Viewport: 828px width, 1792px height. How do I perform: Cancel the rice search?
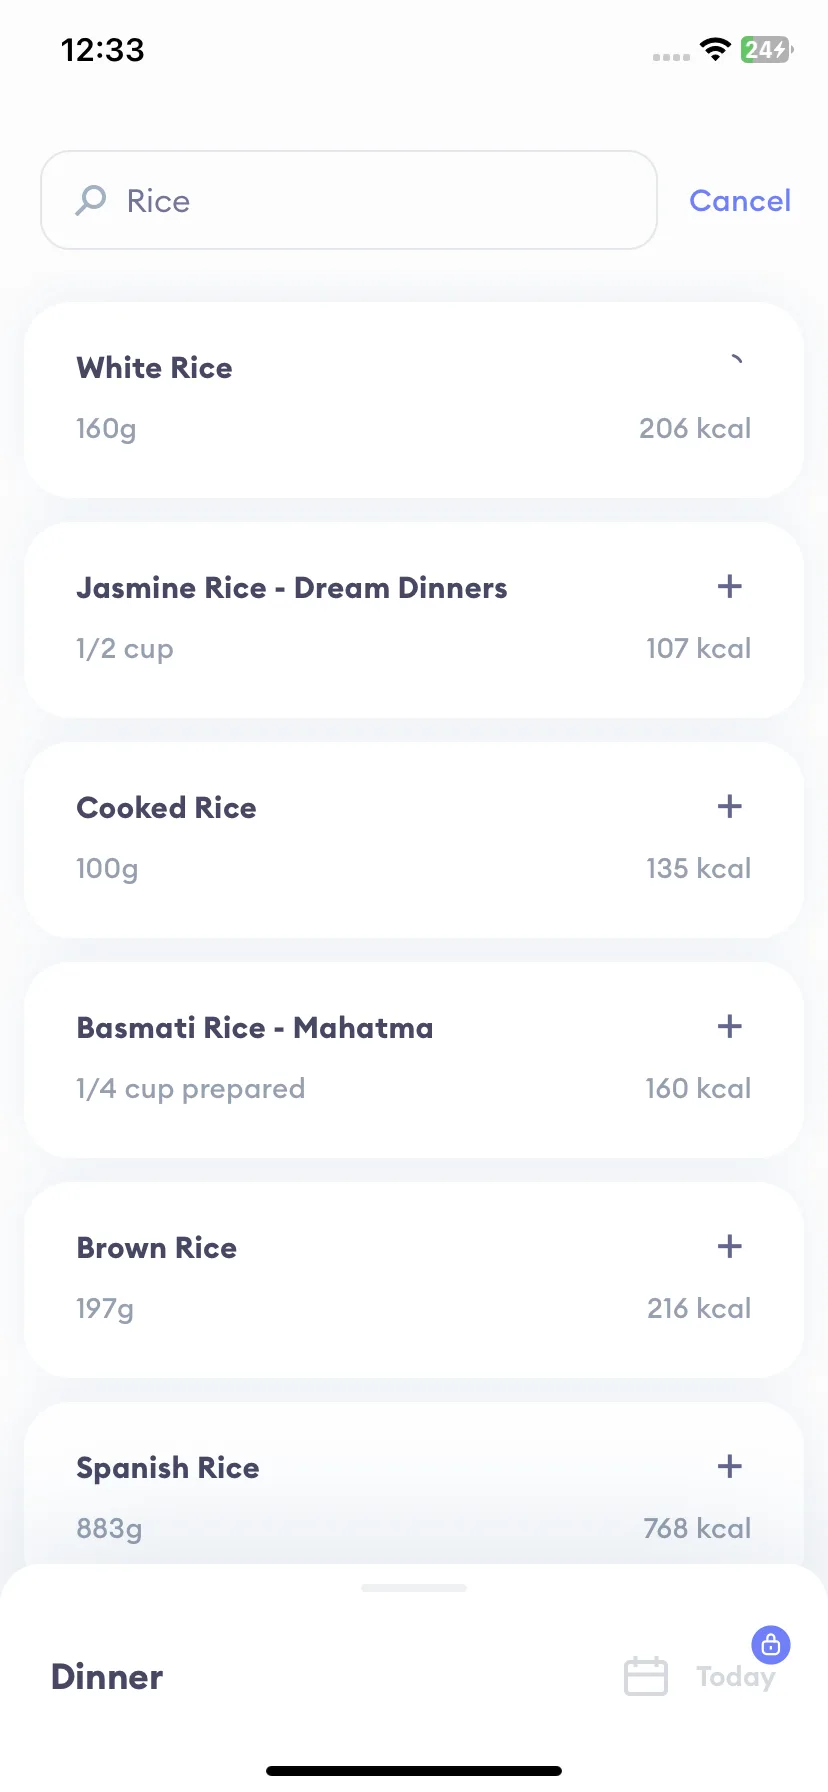pyautogui.click(x=740, y=201)
